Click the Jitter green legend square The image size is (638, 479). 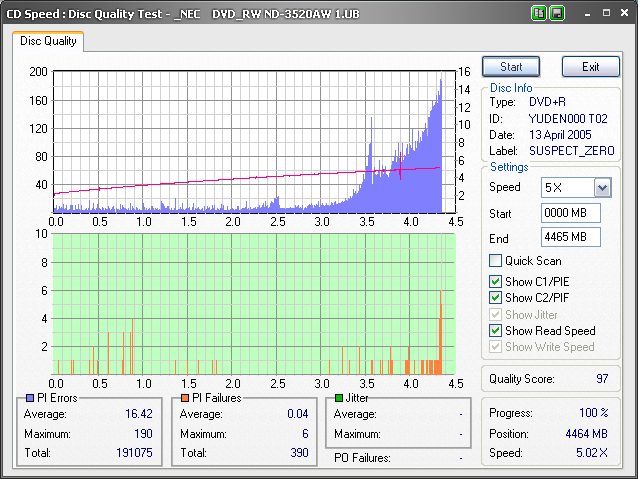click(x=339, y=398)
